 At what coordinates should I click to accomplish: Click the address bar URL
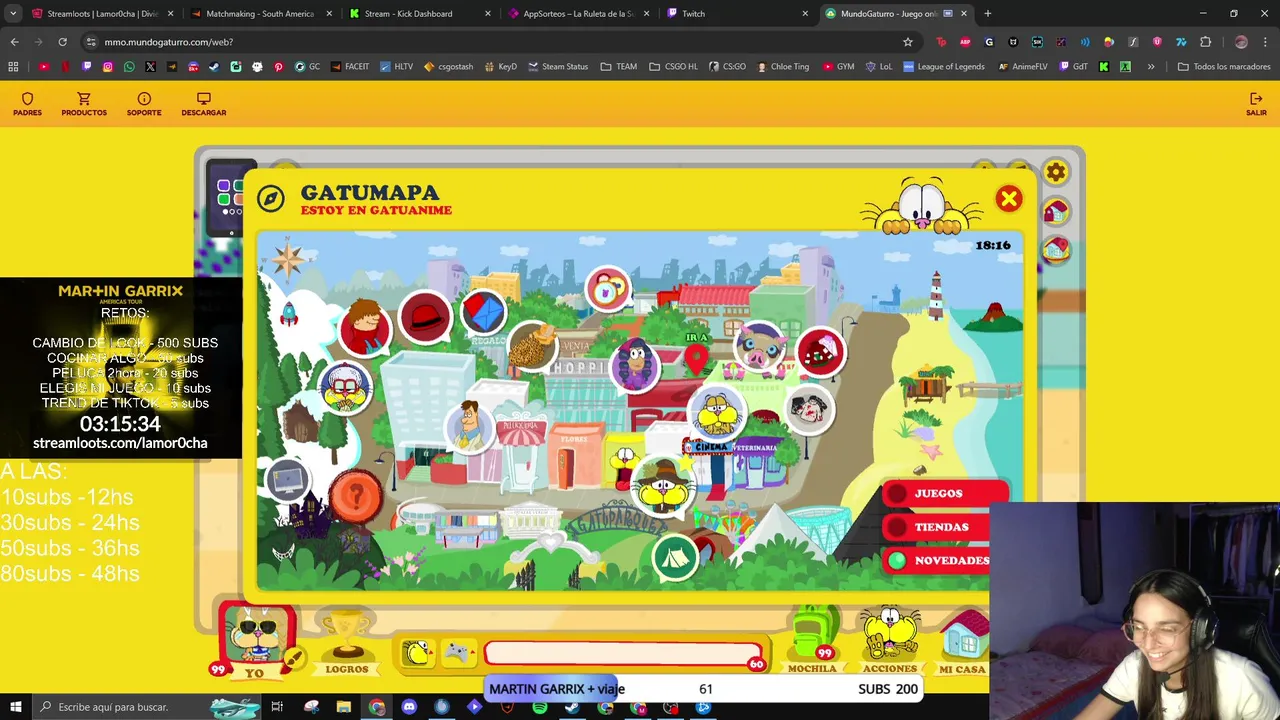(x=168, y=42)
